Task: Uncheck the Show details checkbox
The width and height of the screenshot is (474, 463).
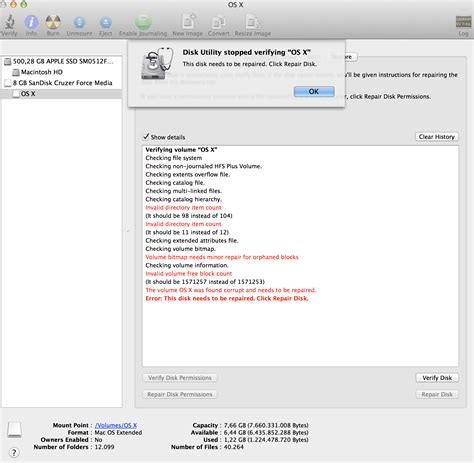Action: point(146,137)
